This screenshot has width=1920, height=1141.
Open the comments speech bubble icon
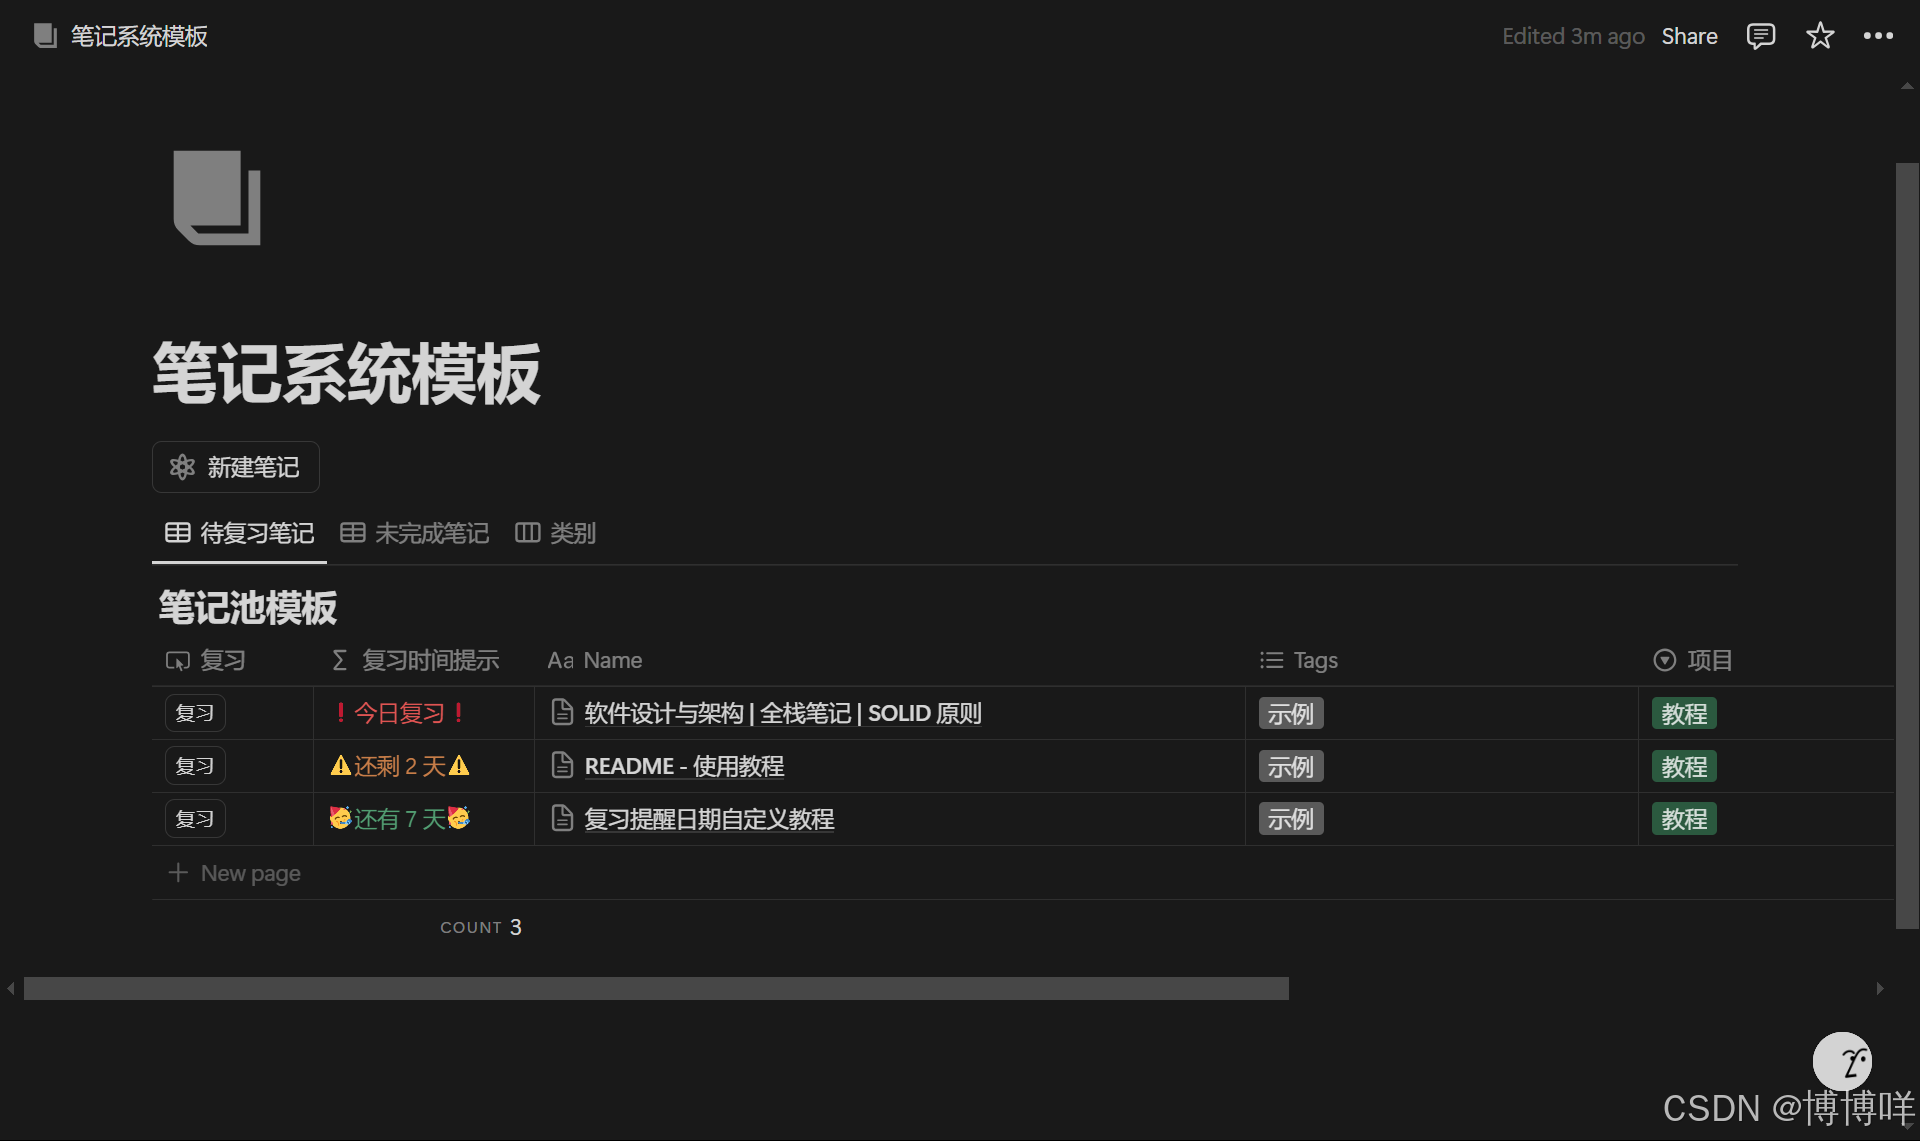pyautogui.click(x=1760, y=37)
